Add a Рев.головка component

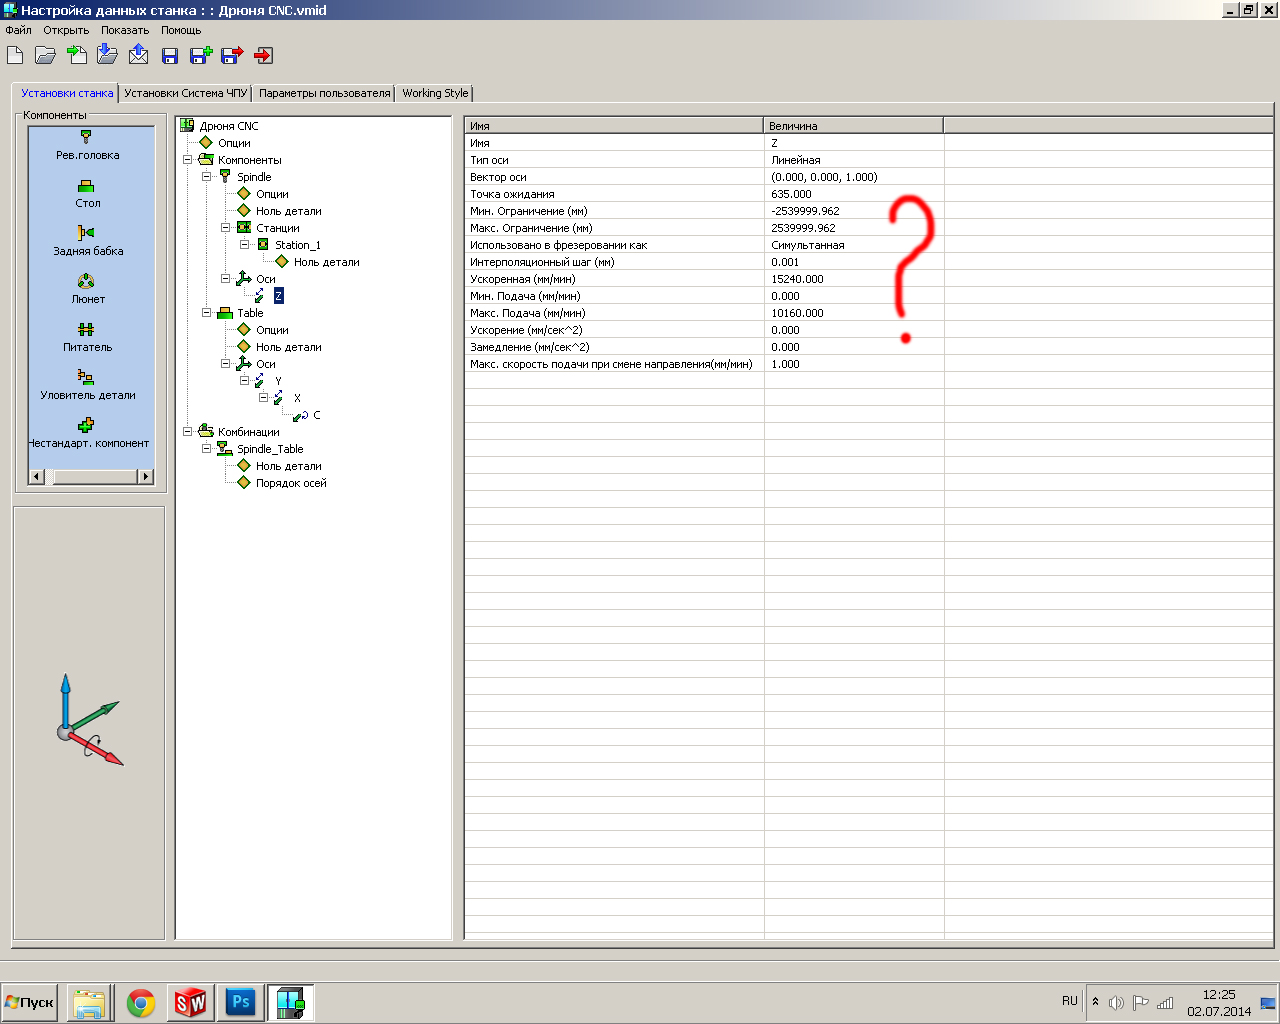coord(88,146)
